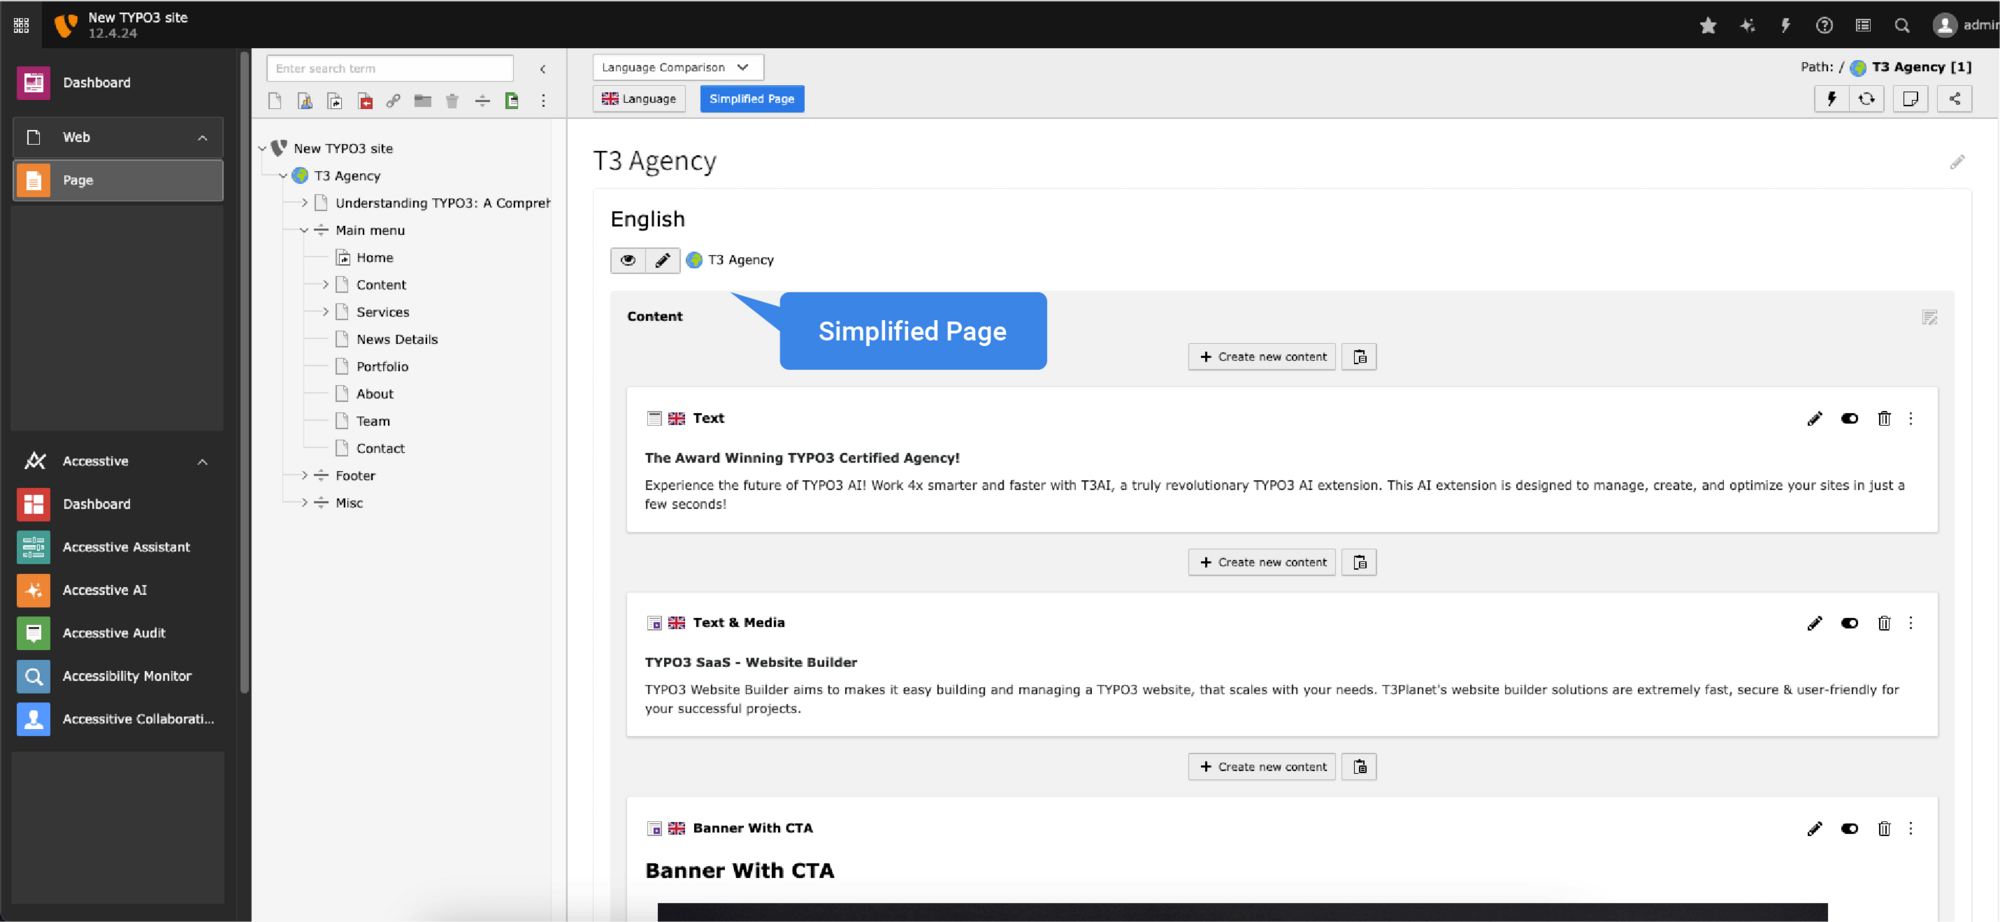Create bookmark for this page icon
This screenshot has width=2000, height=922.
(x=1910, y=99)
